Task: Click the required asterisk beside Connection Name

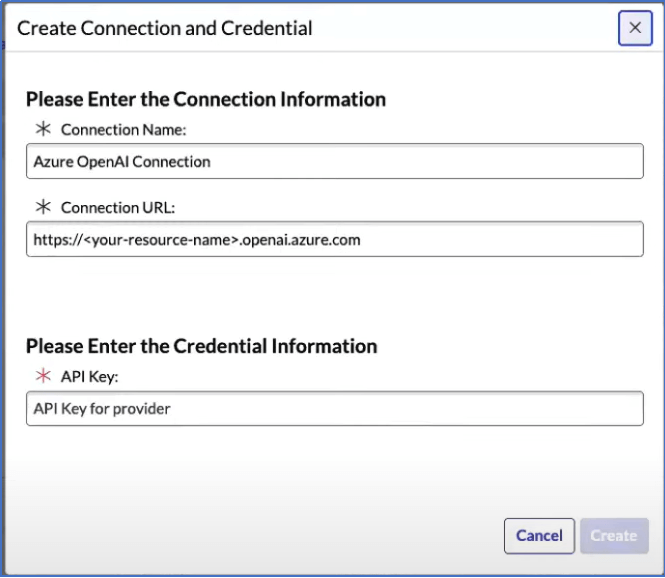Action: tap(43, 128)
